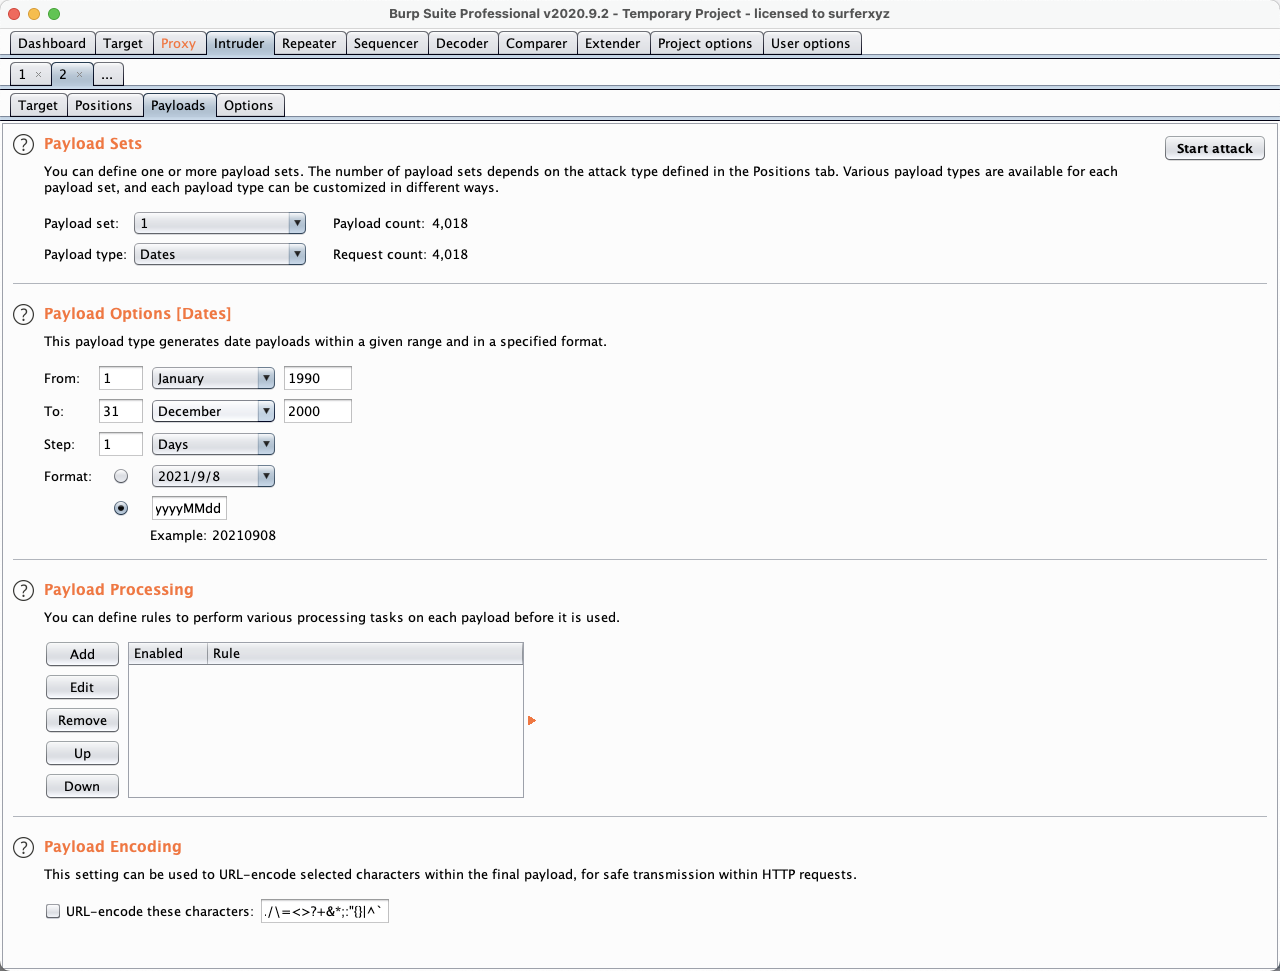Open the Proxy tab
This screenshot has width=1280, height=971.
179,43
